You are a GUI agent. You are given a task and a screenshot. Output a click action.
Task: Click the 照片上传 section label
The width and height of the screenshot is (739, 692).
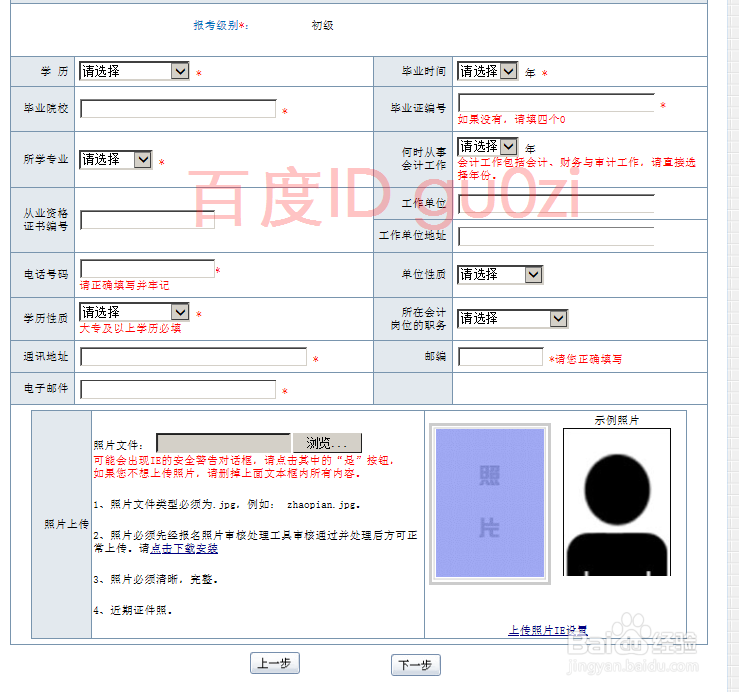(66, 524)
